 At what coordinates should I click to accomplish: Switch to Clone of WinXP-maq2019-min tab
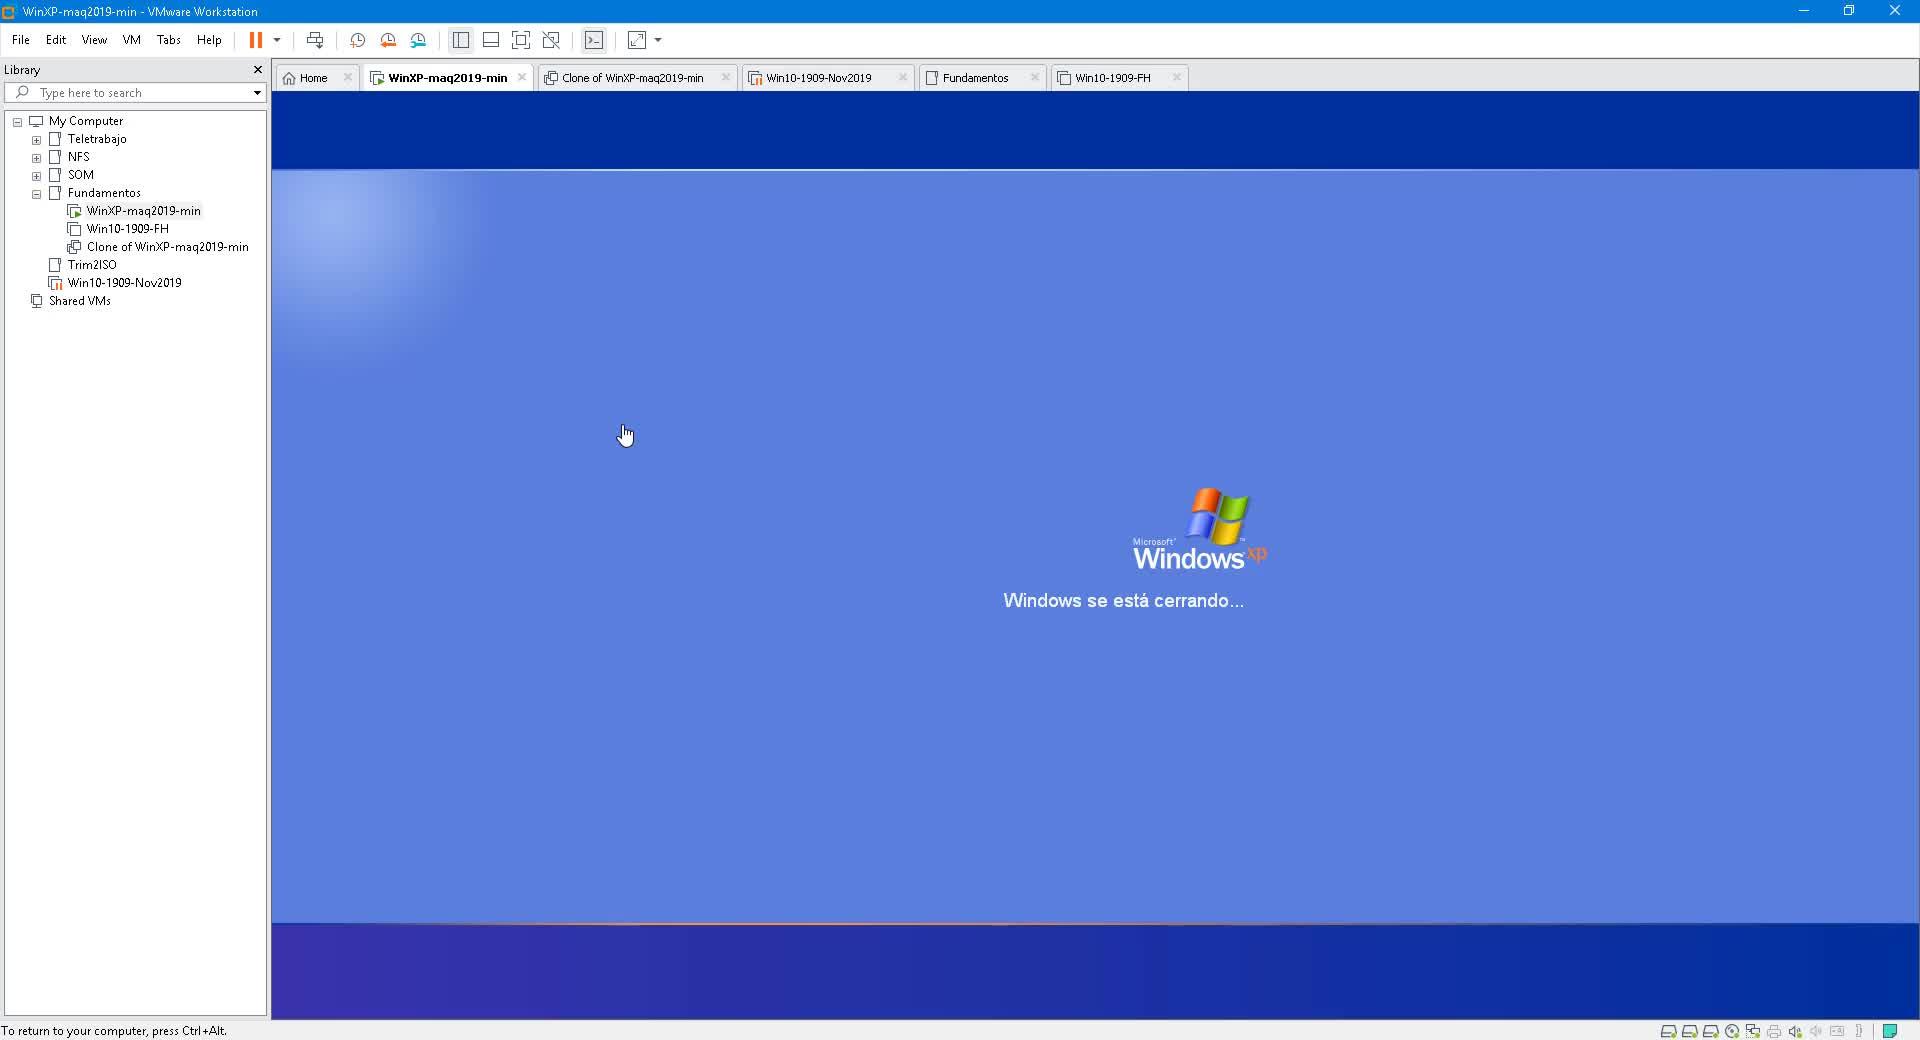[632, 78]
